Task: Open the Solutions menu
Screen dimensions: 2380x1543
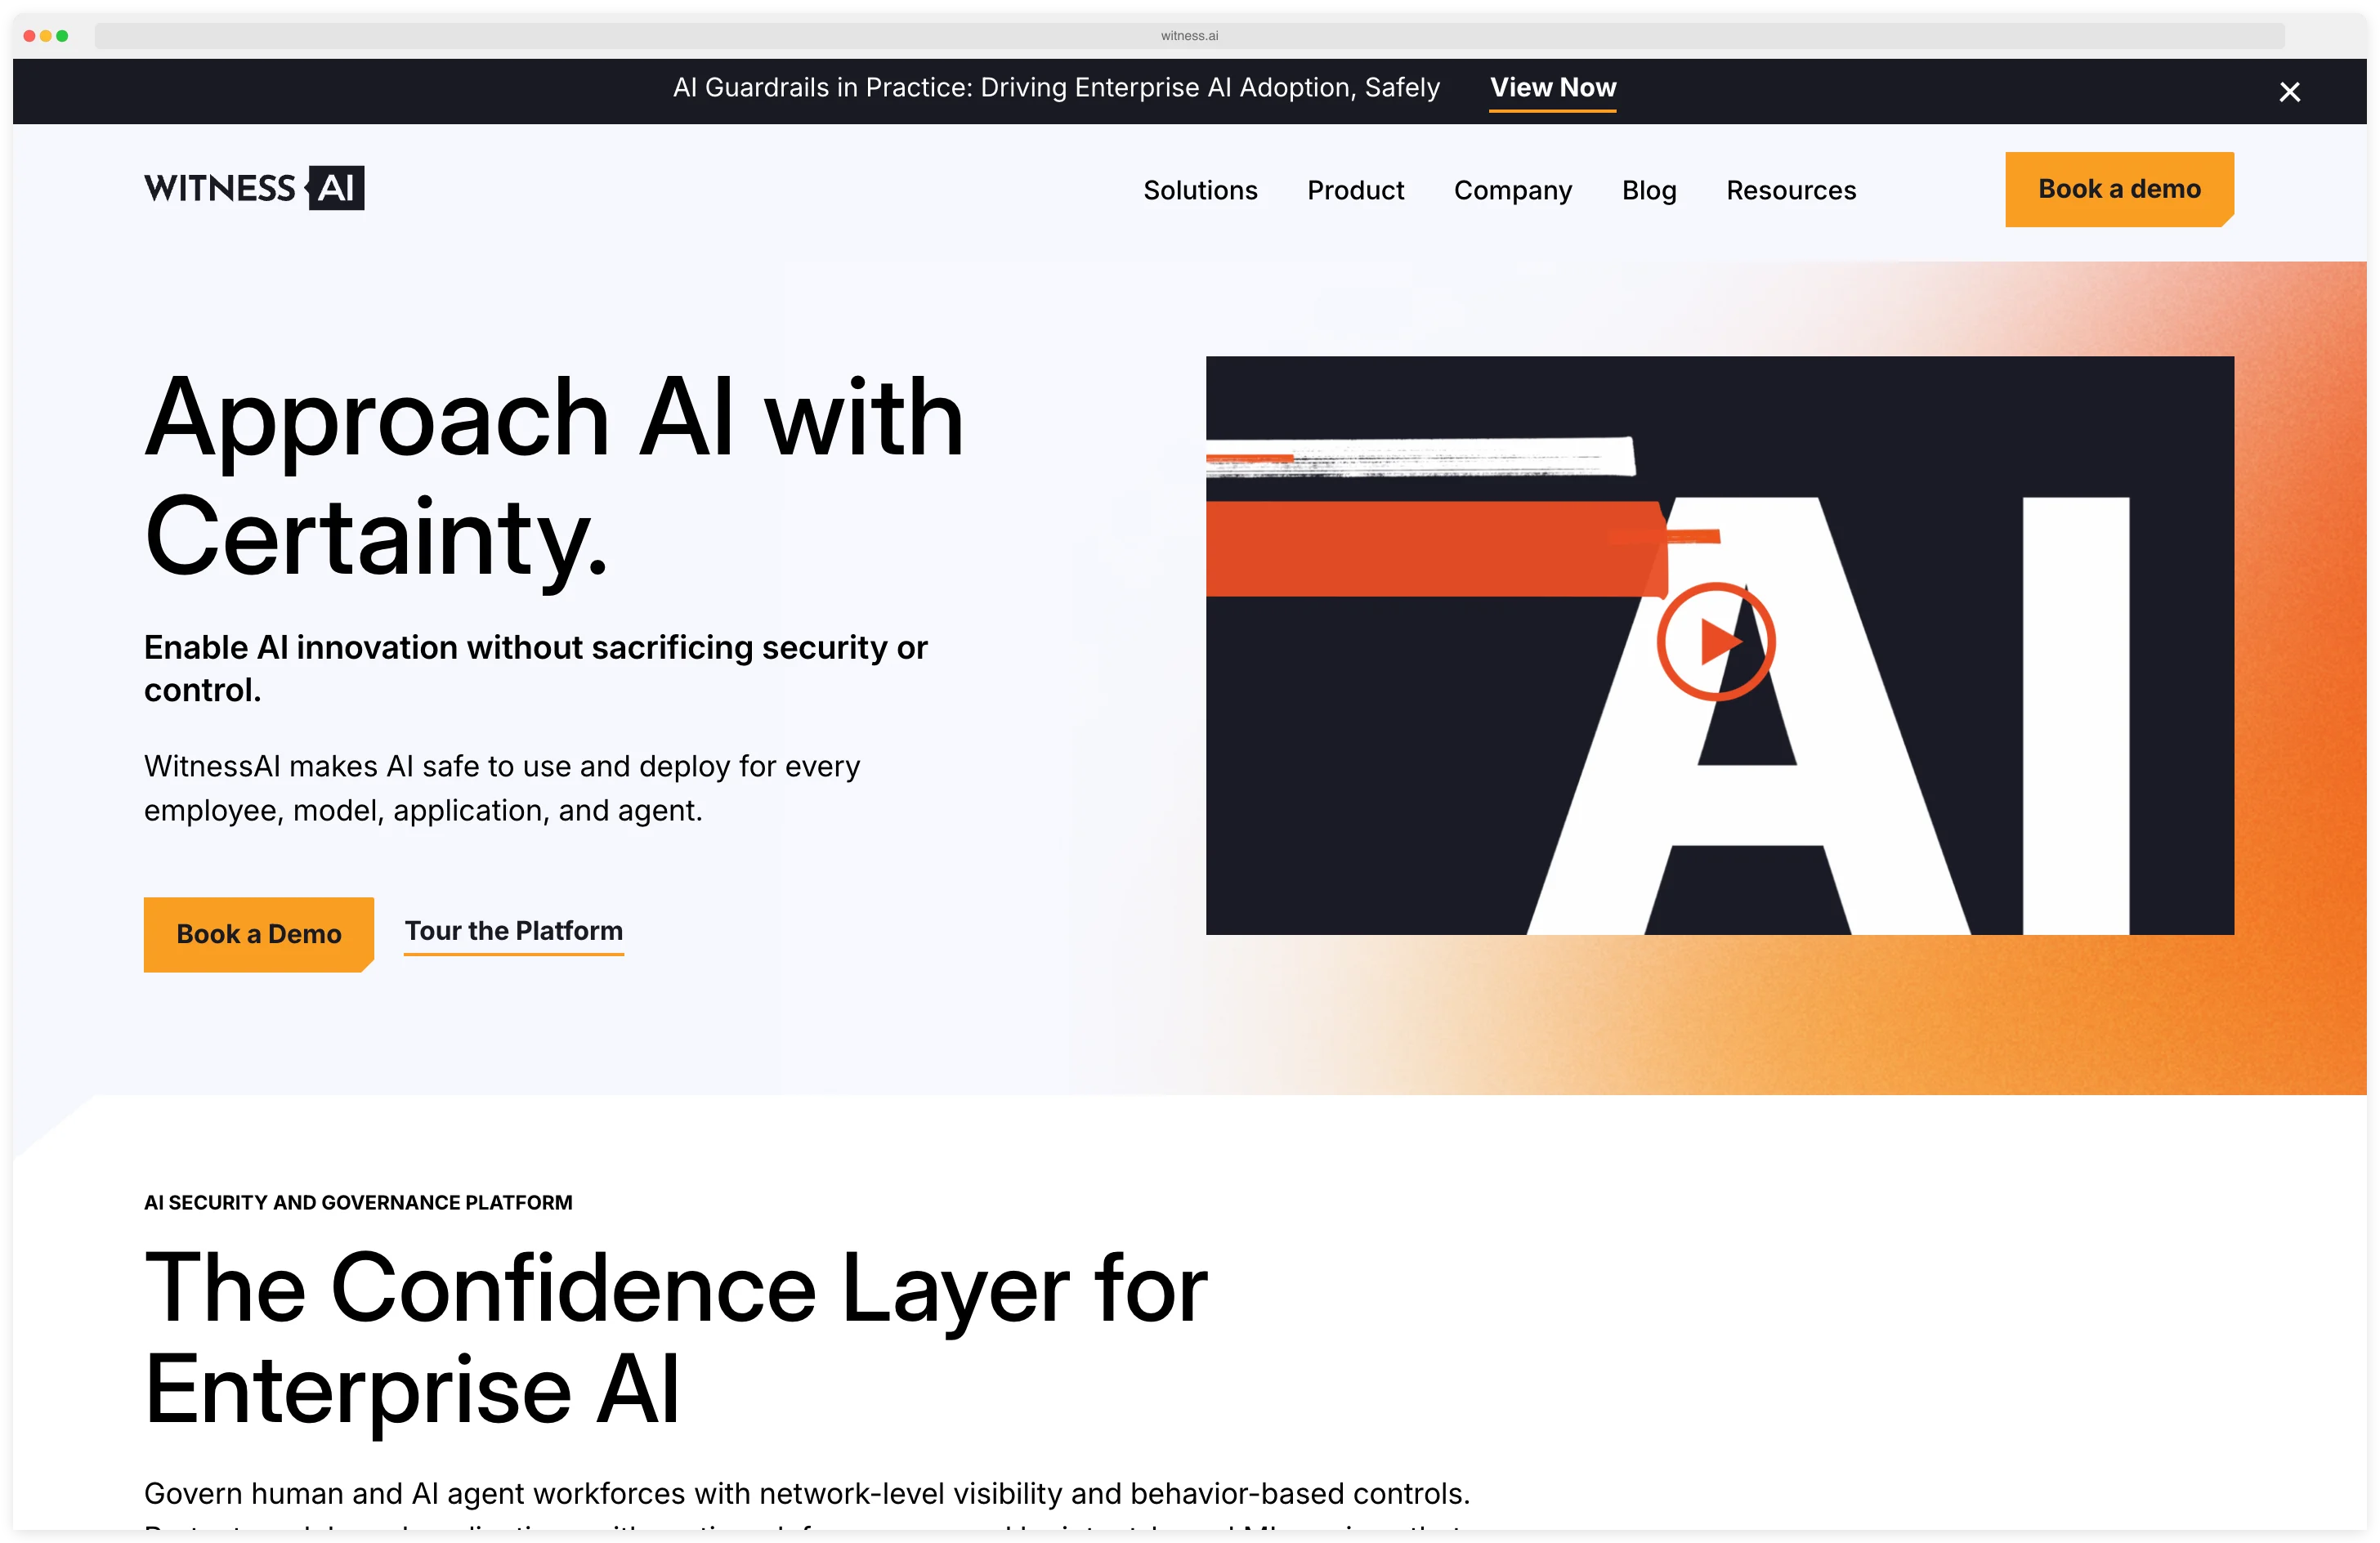Action: point(1200,190)
